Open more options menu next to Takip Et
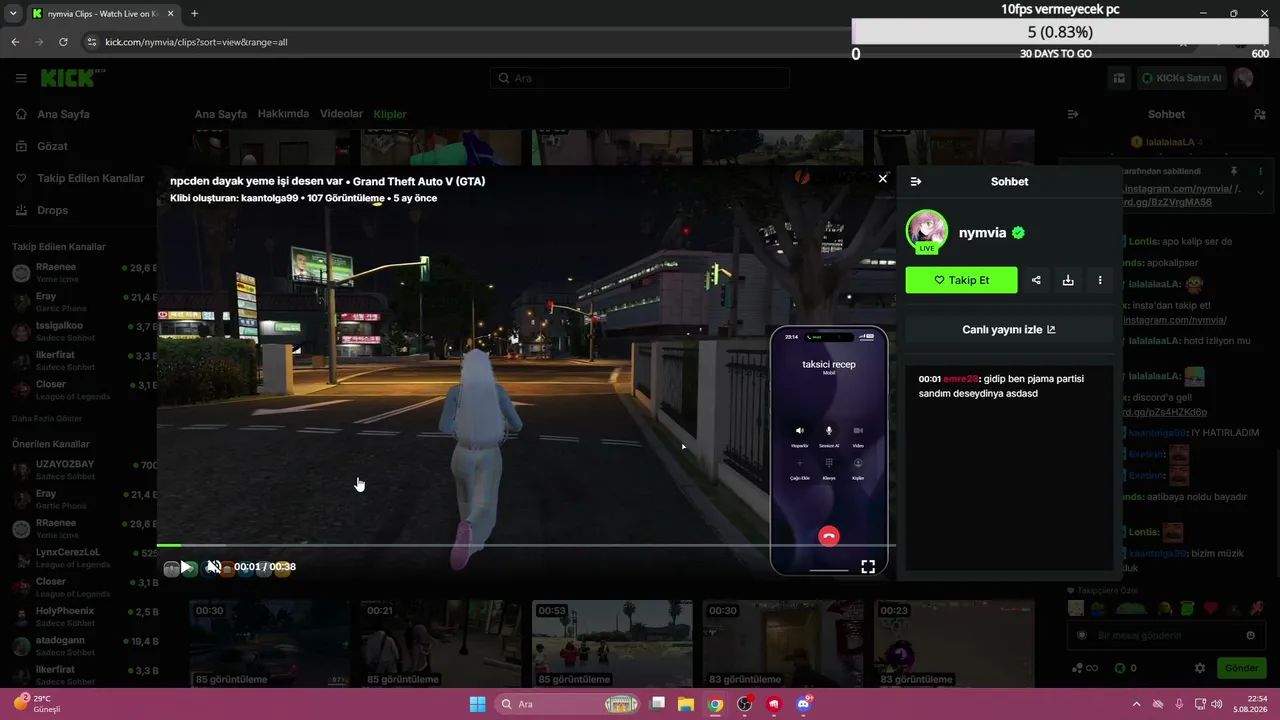Viewport: 1280px width, 720px height. pos(1100,280)
